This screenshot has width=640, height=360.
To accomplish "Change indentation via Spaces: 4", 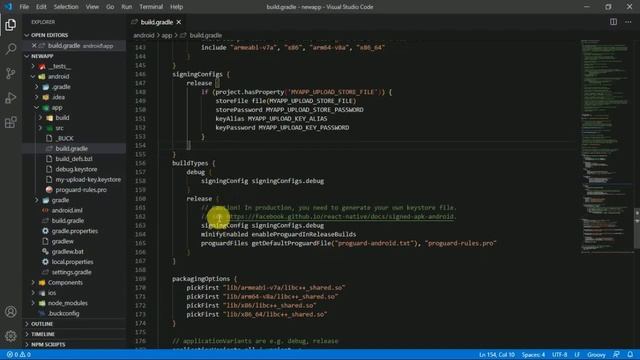I will tap(533, 355).
